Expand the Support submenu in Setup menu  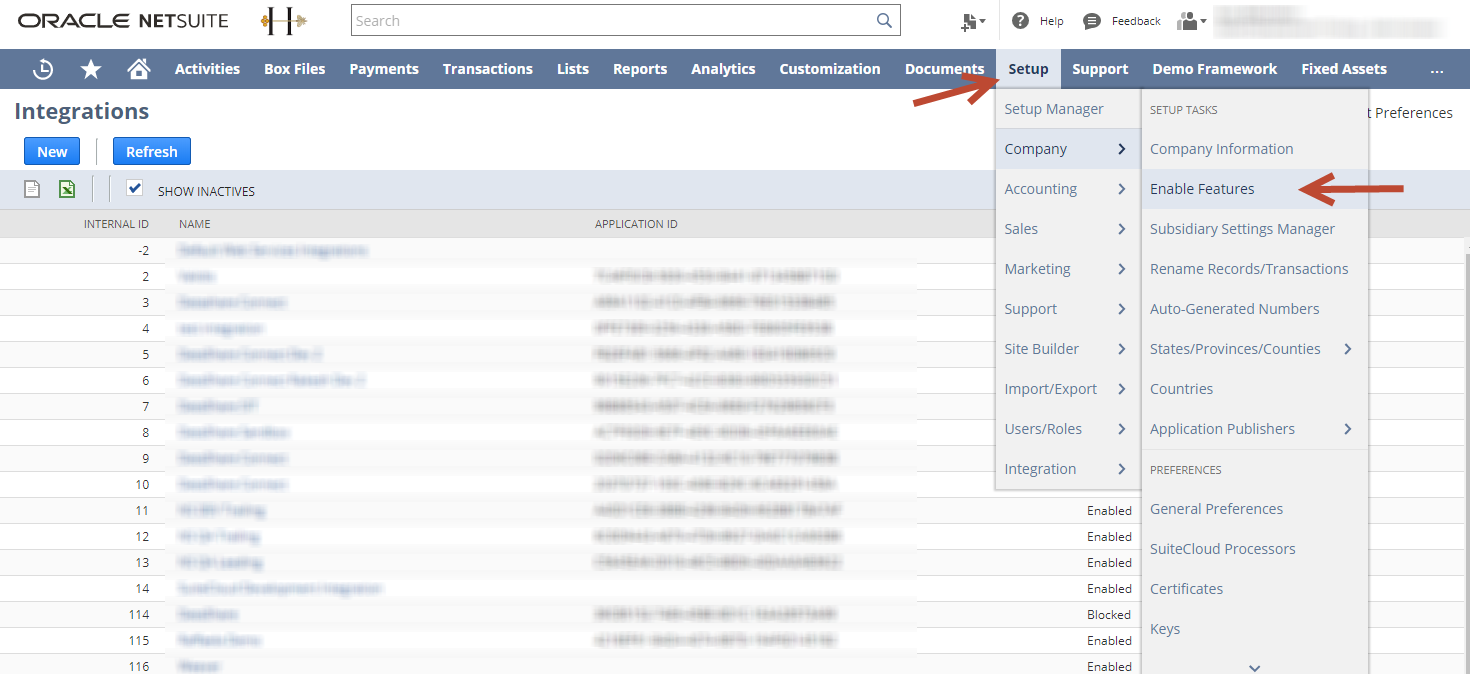1066,309
